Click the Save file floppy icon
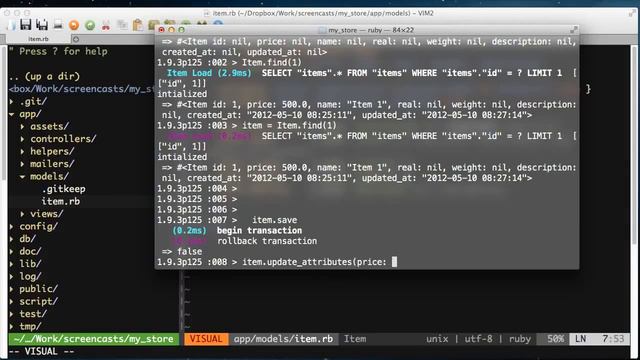The width and height of the screenshot is (640, 360). [x=26, y=25]
